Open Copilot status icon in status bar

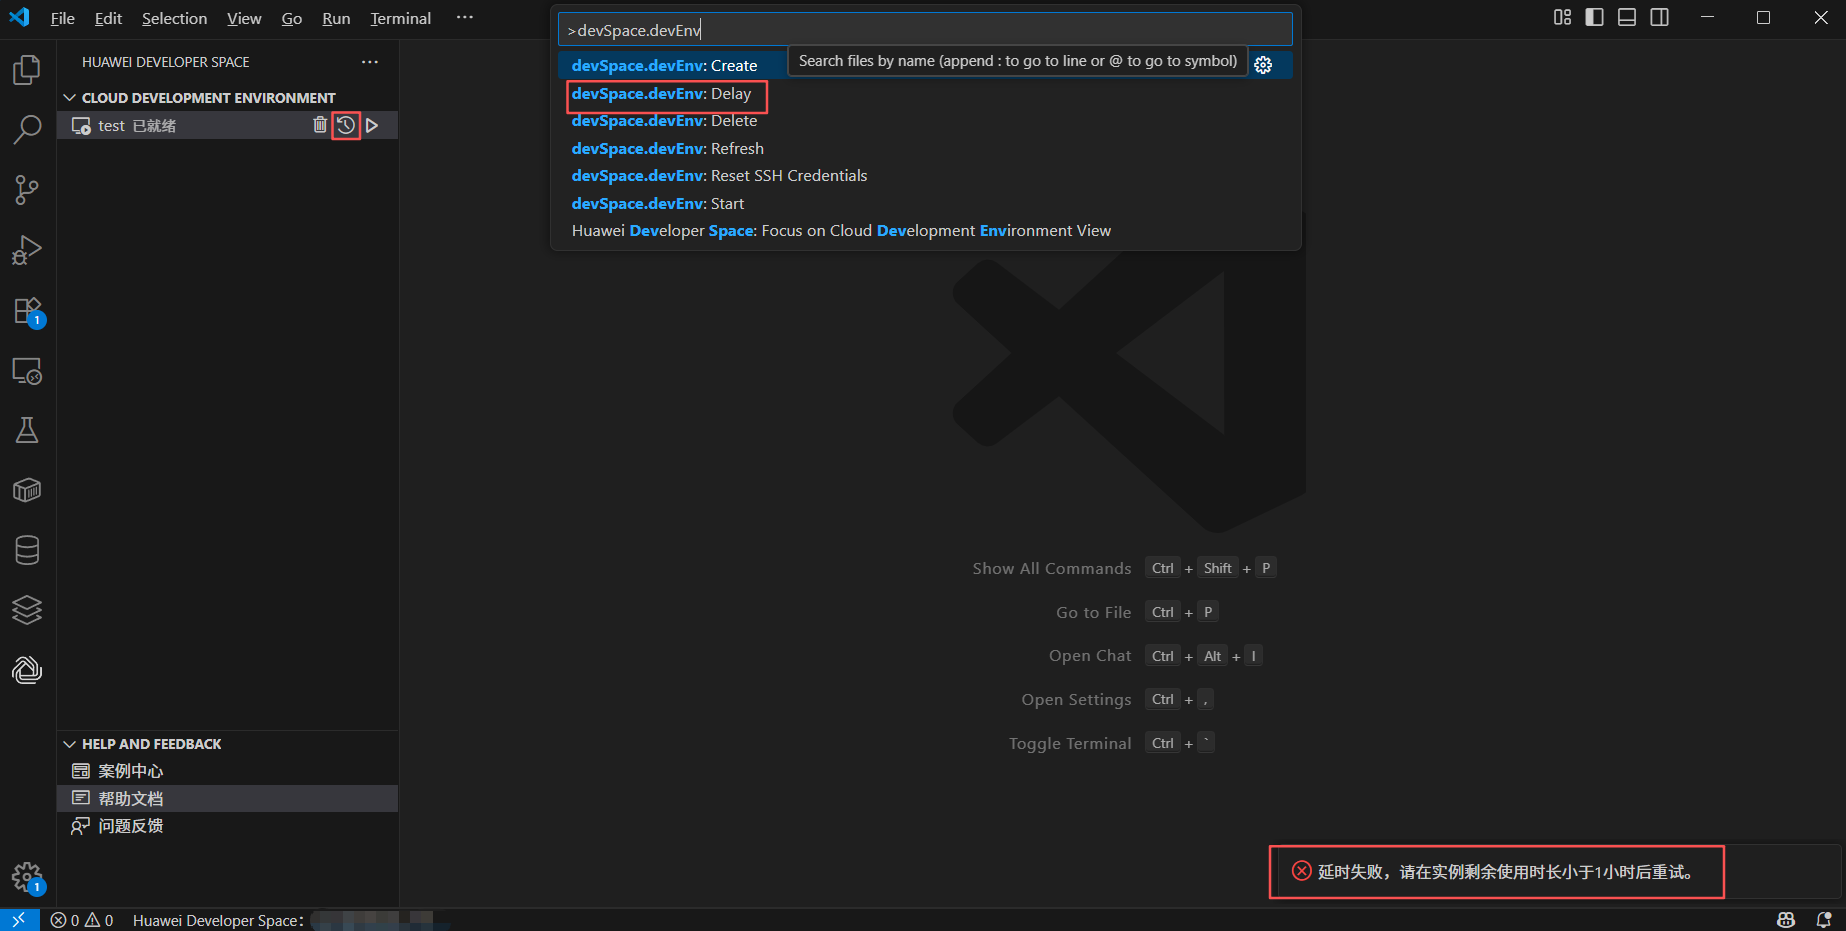coord(1786,920)
